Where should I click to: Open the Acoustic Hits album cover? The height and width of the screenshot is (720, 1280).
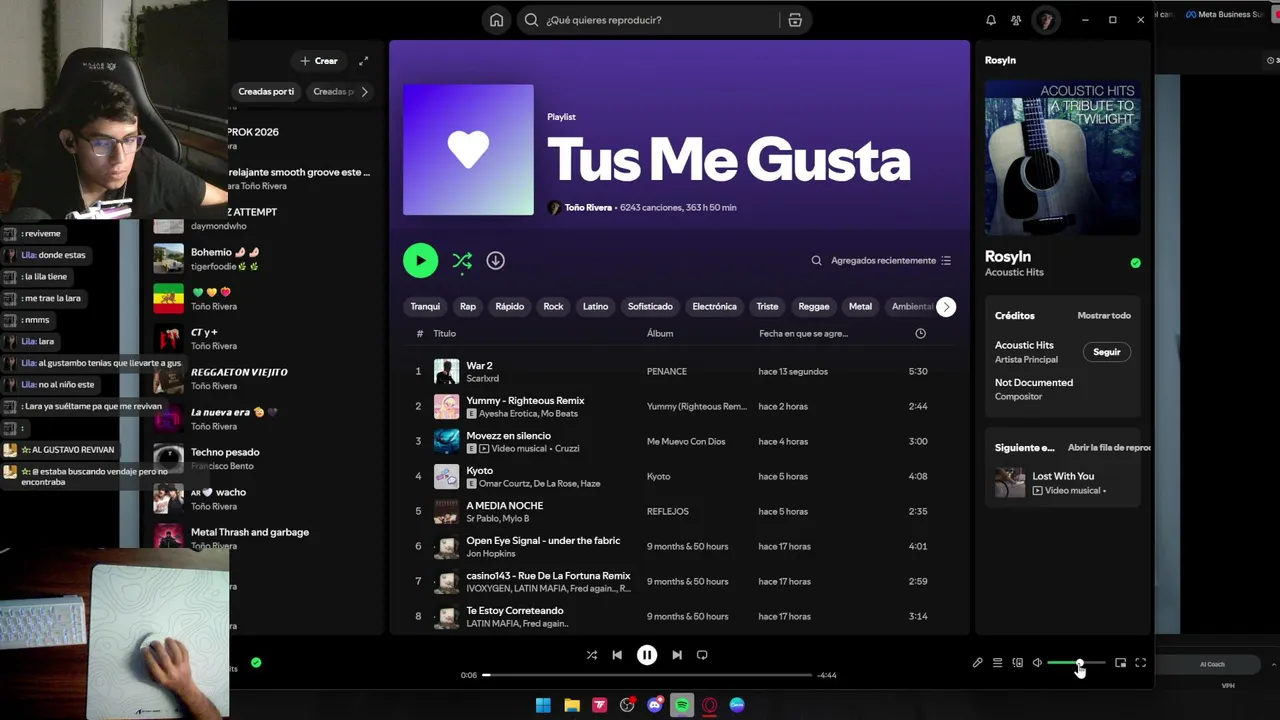[x=1062, y=158]
